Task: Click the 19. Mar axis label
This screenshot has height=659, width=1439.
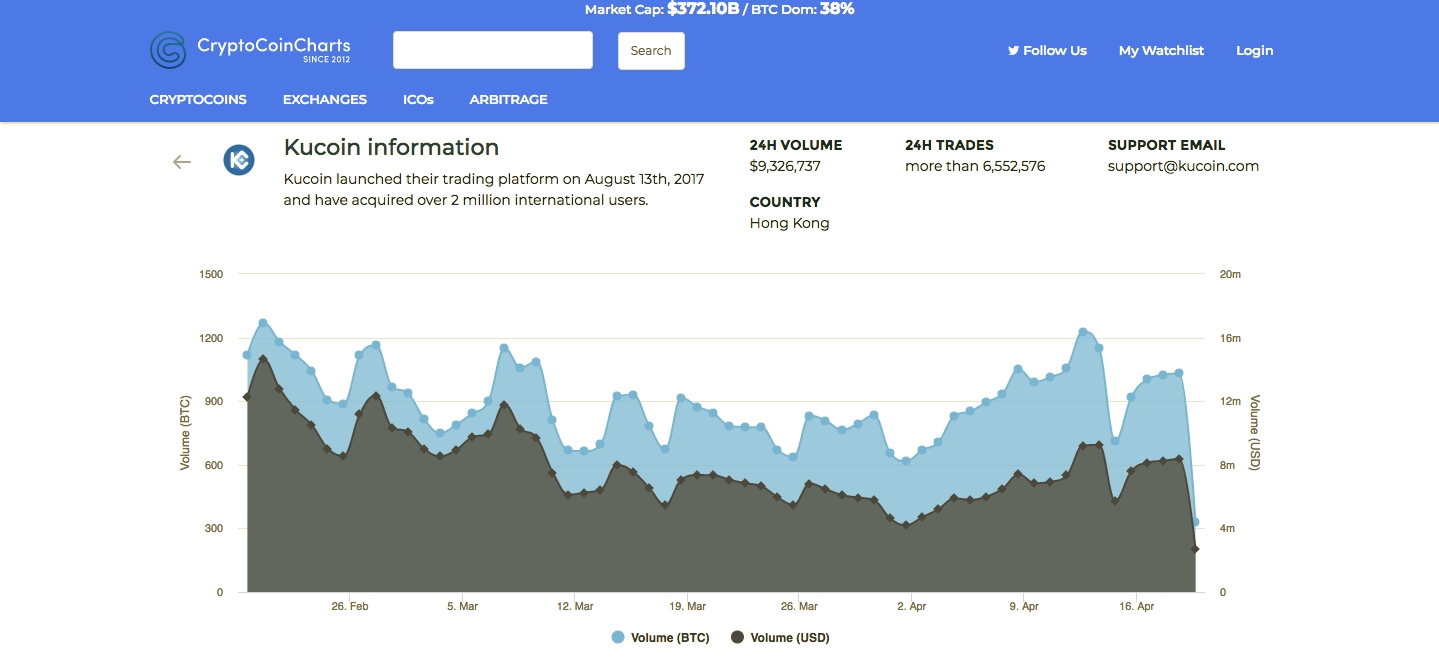Action: [x=687, y=606]
